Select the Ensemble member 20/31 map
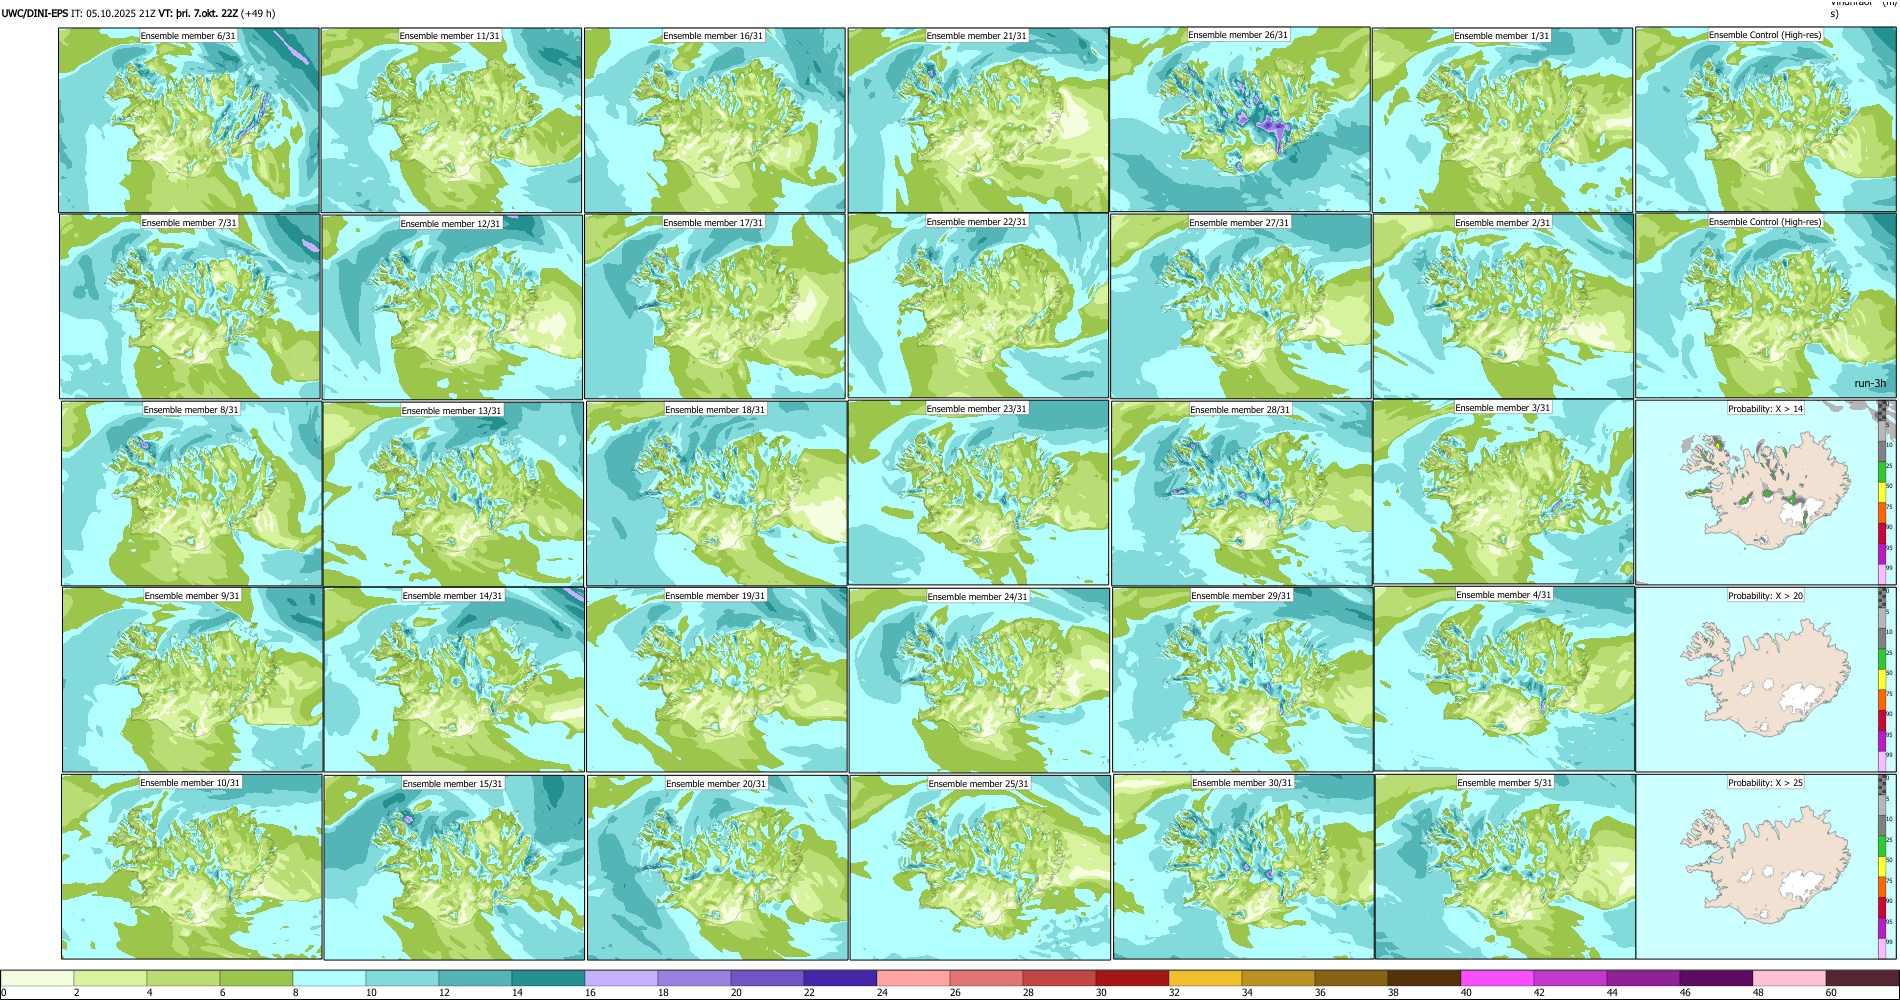The image size is (1900, 1000). click(x=718, y=868)
